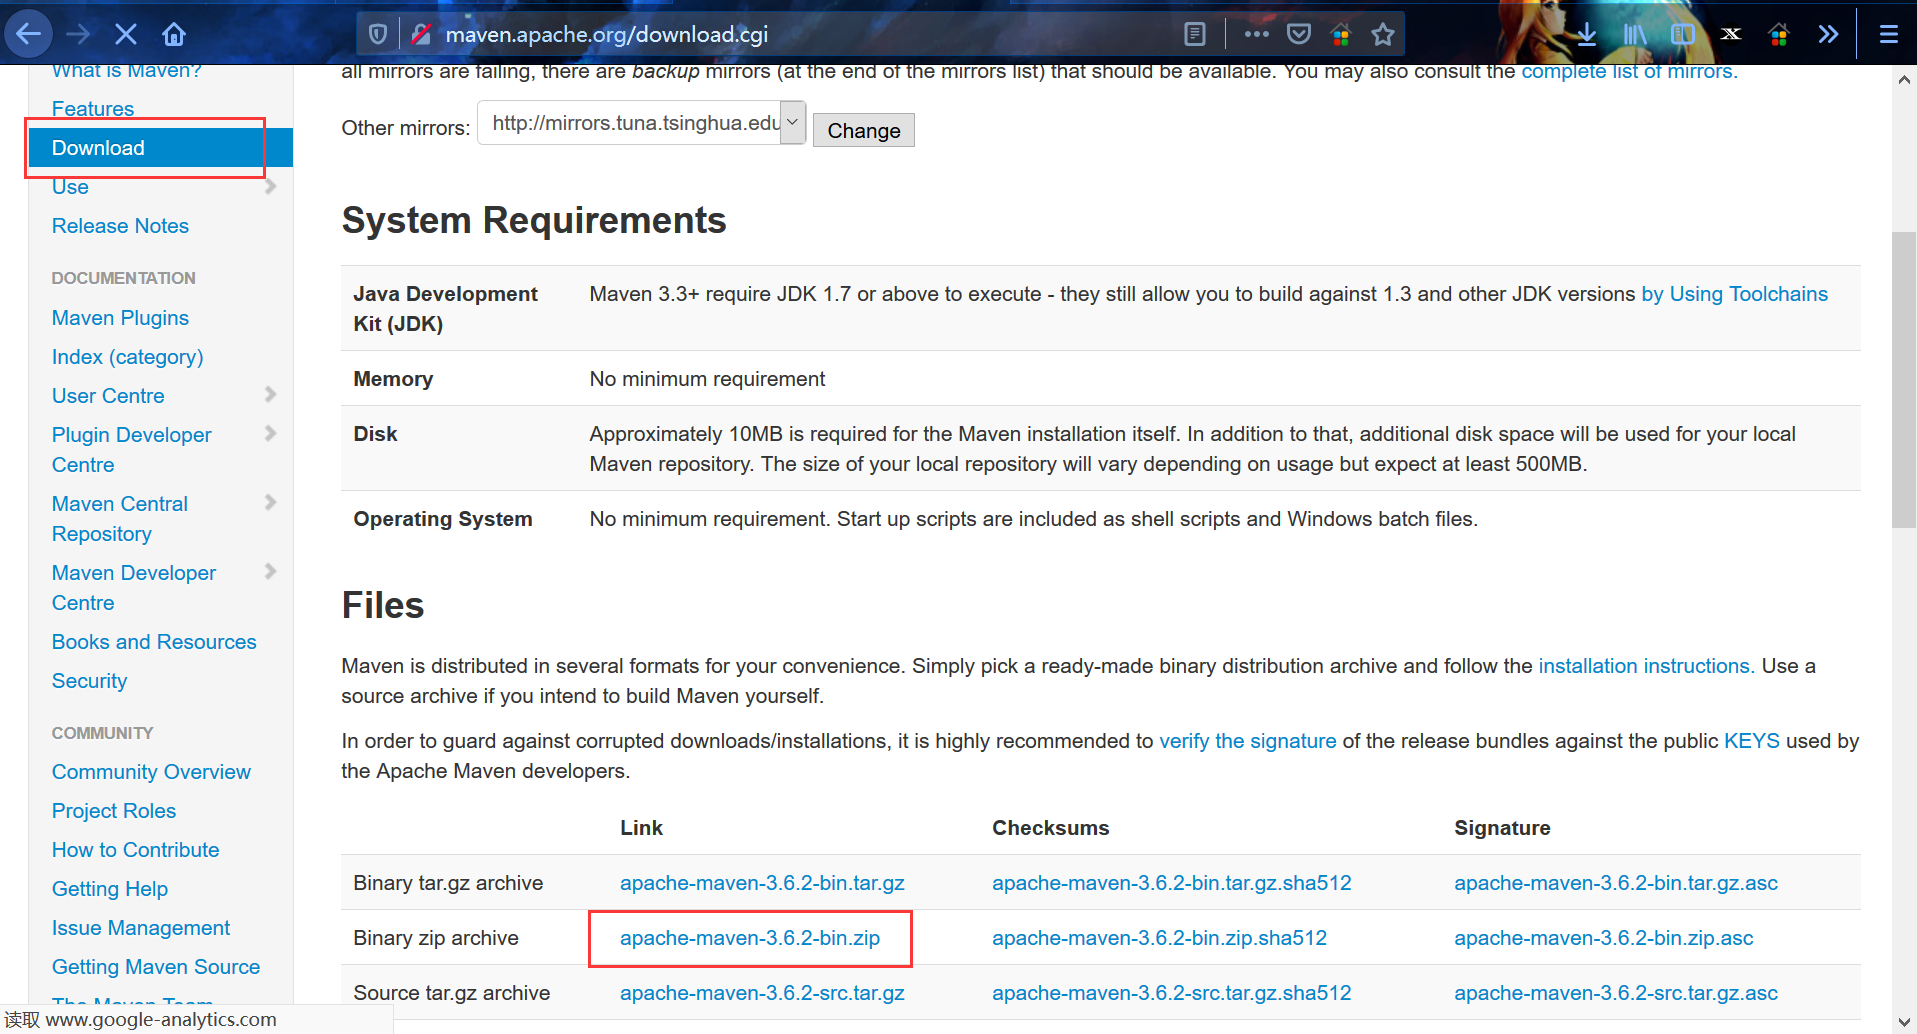Show the sidebars icon
This screenshot has width=1917, height=1034.
coord(1683,34)
